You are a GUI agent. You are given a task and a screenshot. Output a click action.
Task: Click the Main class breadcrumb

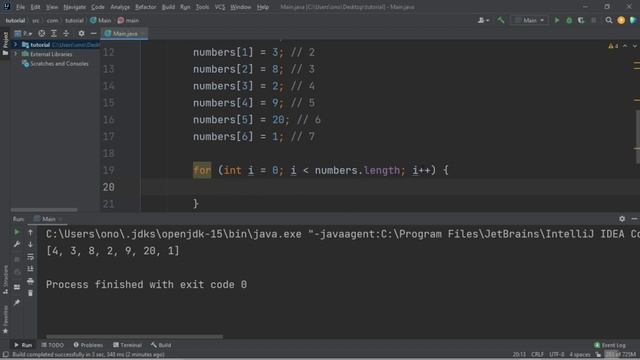100,20
